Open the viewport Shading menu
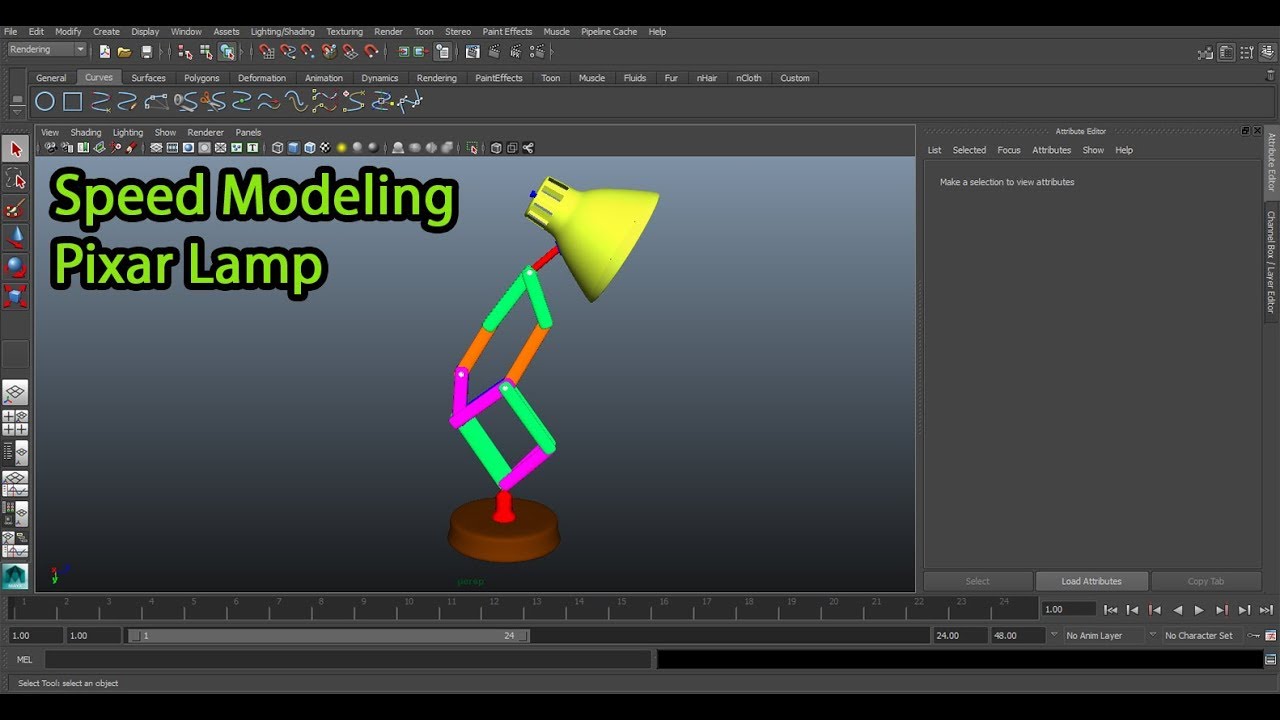The width and height of the screenshot is (1280, 720). coord(85,132)
